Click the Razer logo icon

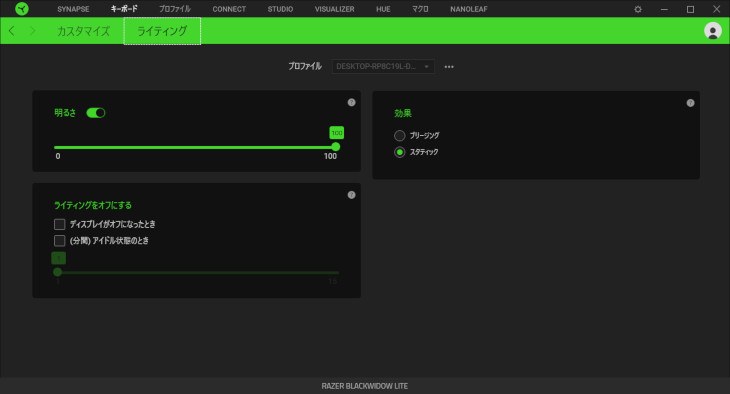pyautogui.click(x=21, y=8)
